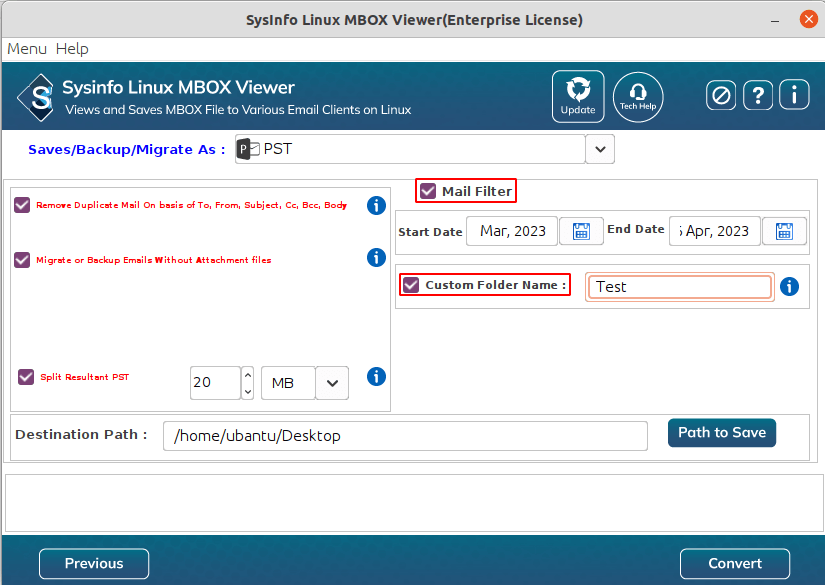Click the 'Start Date' label

click(x=430, y=232)
